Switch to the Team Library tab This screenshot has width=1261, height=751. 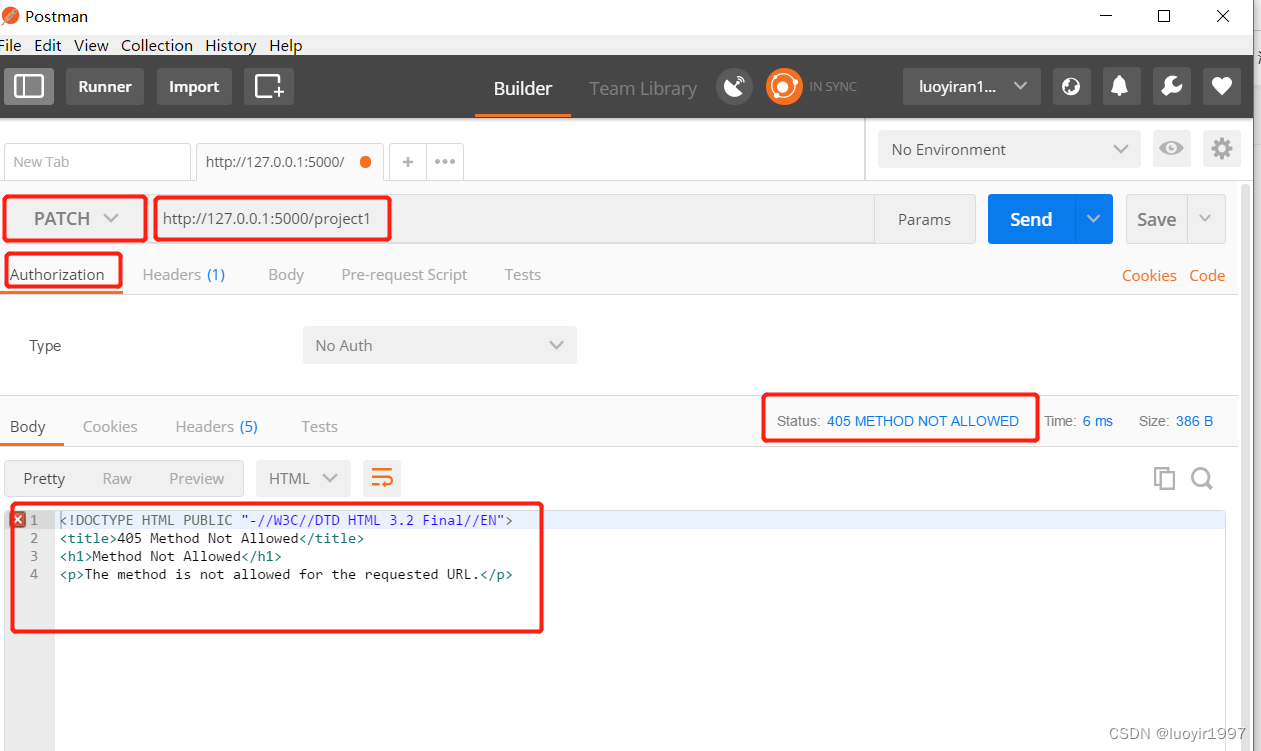pos(643,88)
